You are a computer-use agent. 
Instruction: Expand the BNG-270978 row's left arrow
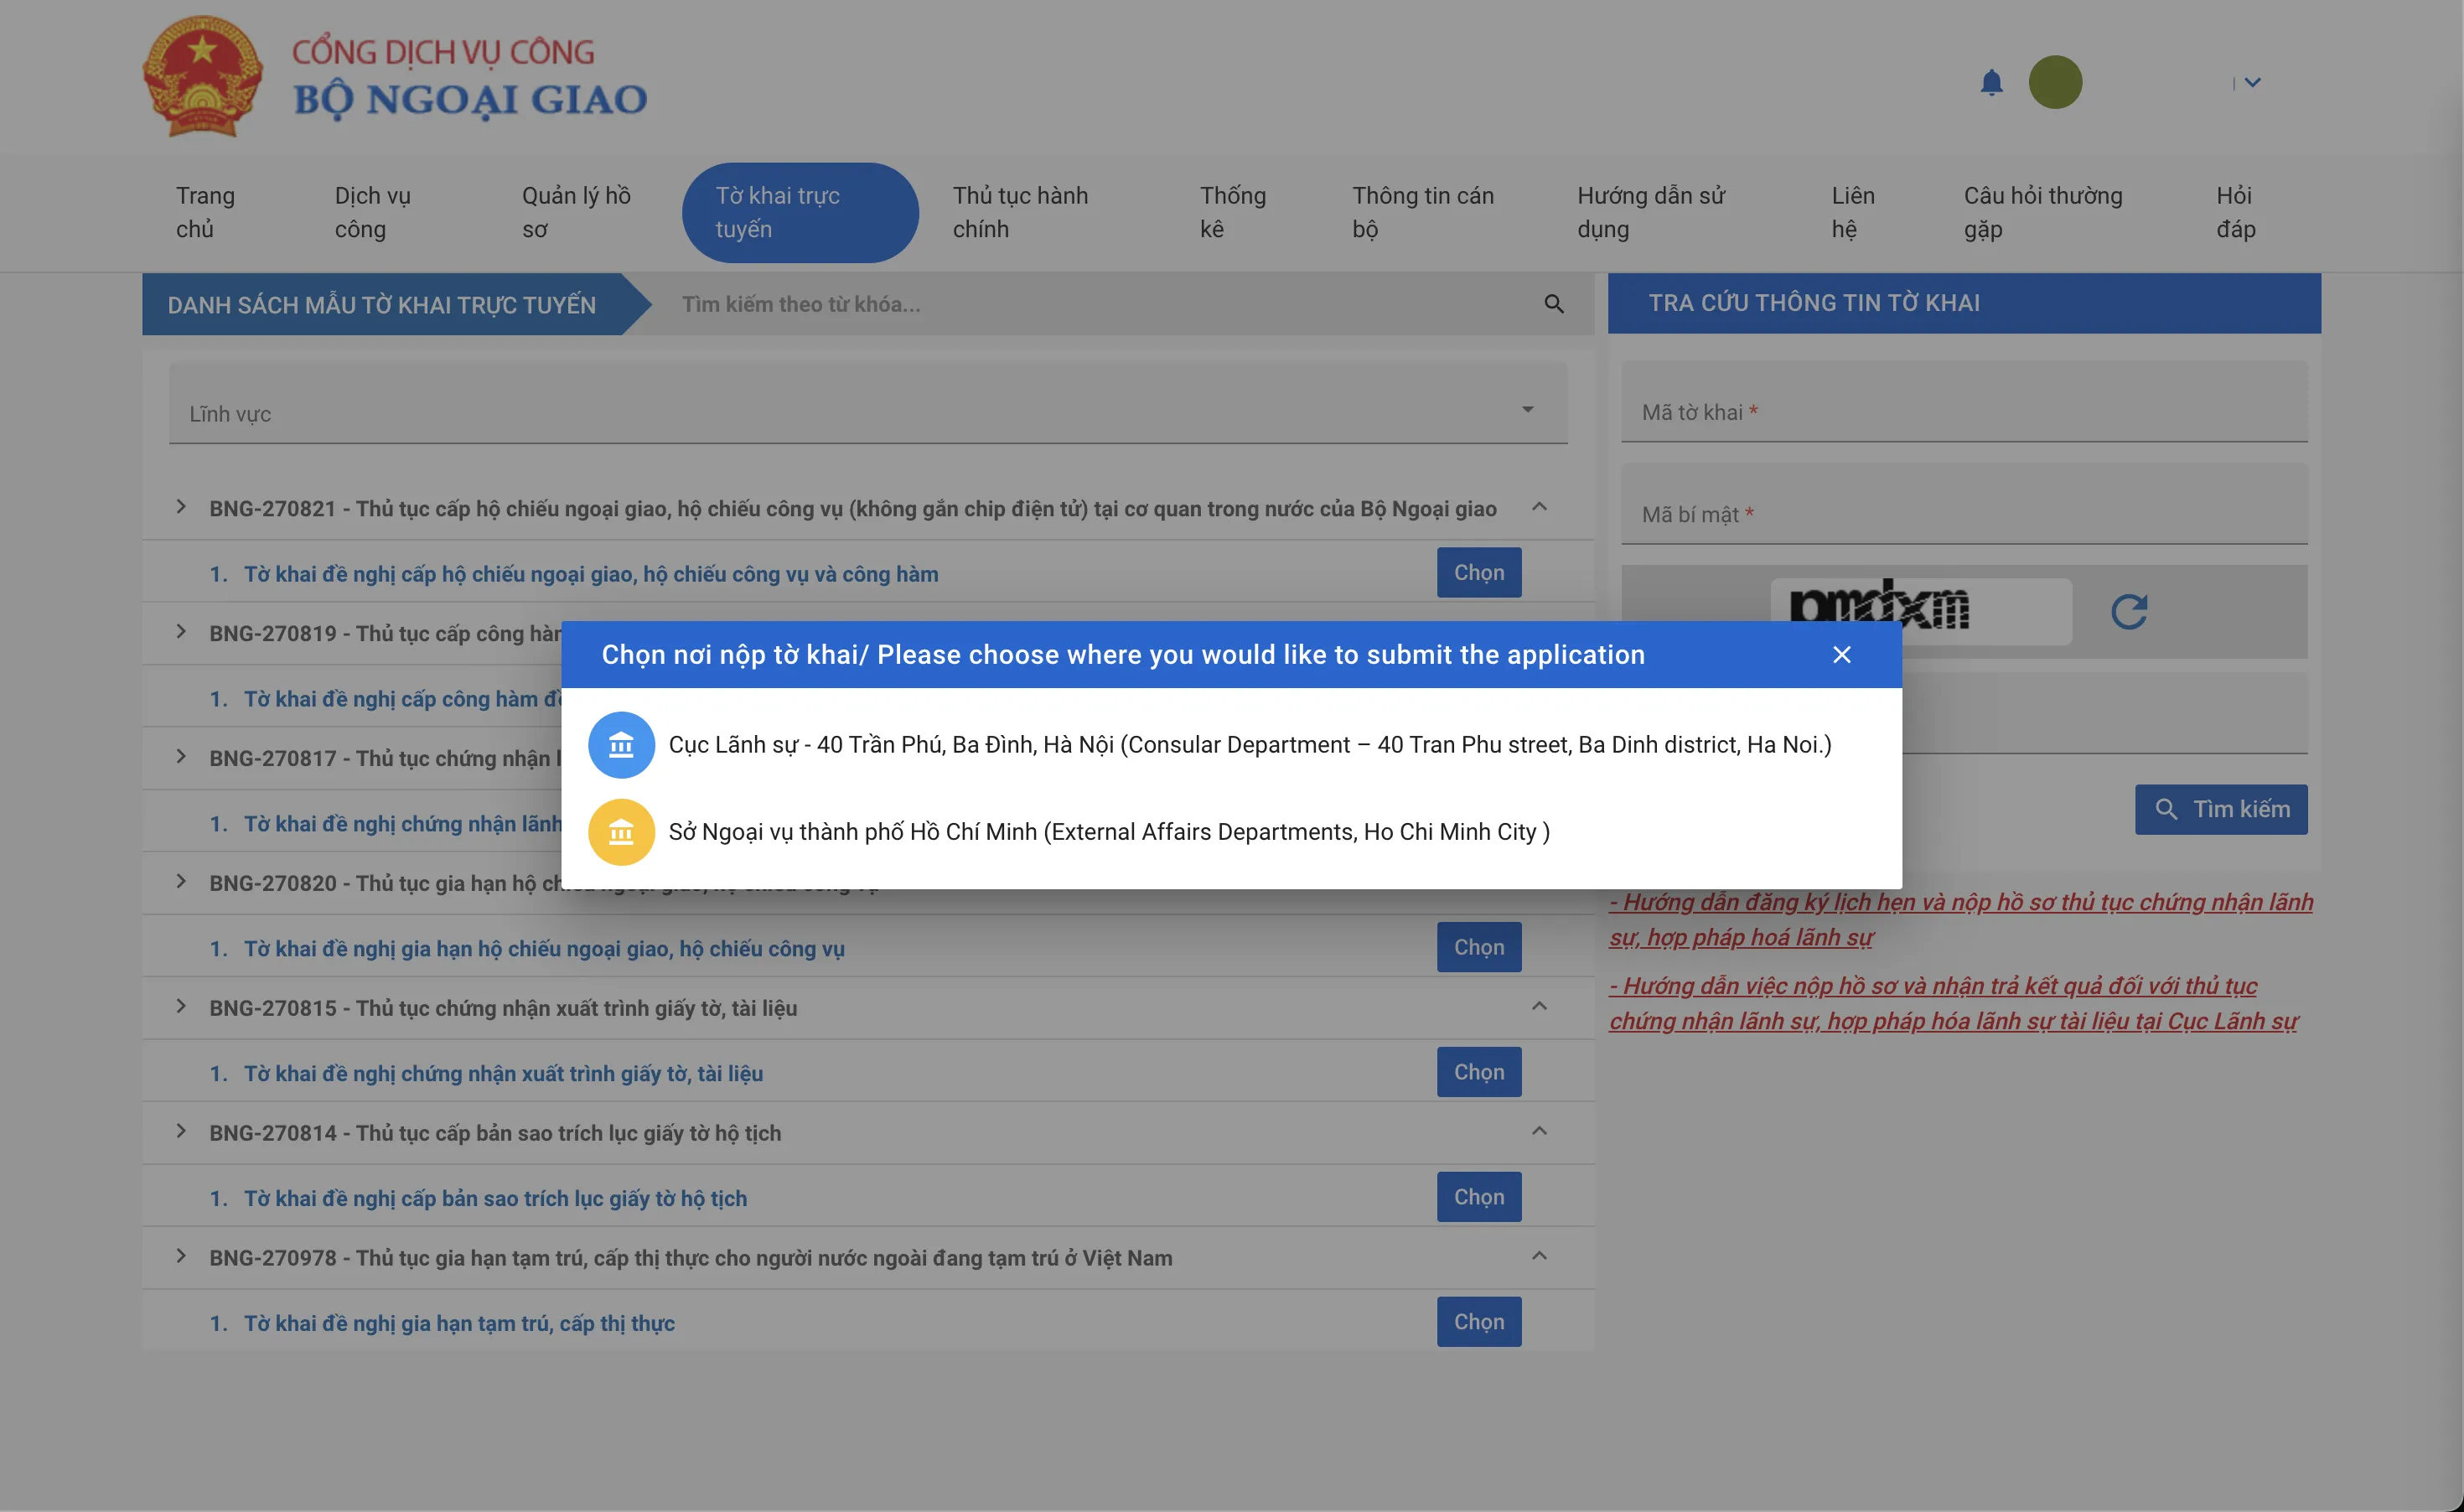pyautogui.click(x=181, y=1256)
